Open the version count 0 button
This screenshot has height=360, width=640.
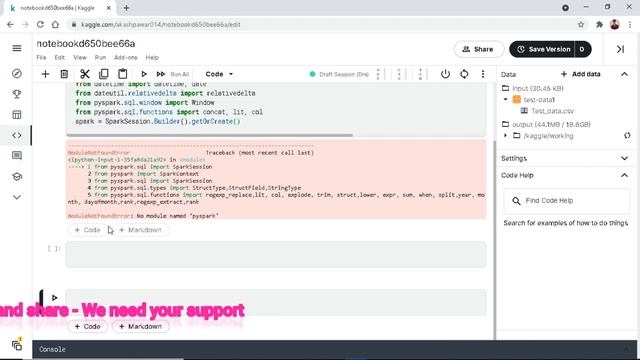tap(582, 49)
